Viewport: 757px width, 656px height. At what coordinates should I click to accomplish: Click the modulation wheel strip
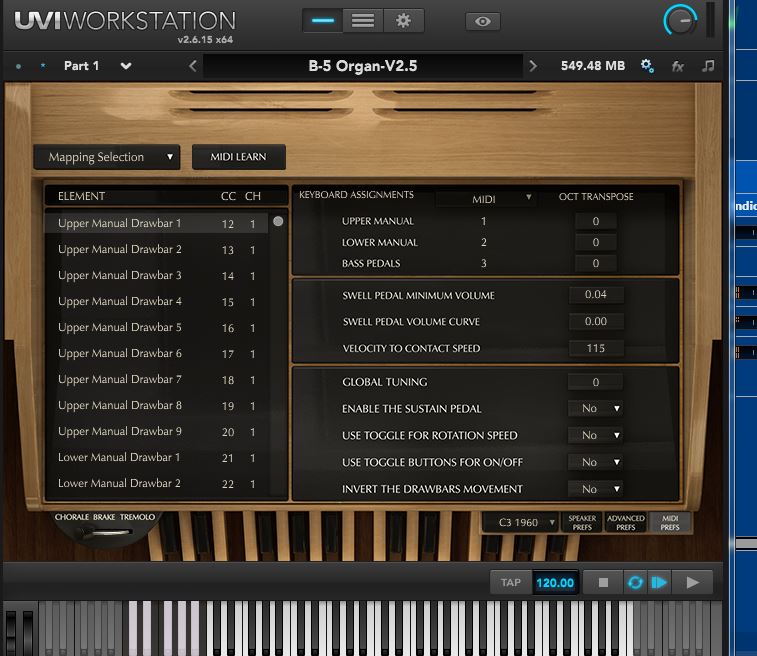[28, 632]
